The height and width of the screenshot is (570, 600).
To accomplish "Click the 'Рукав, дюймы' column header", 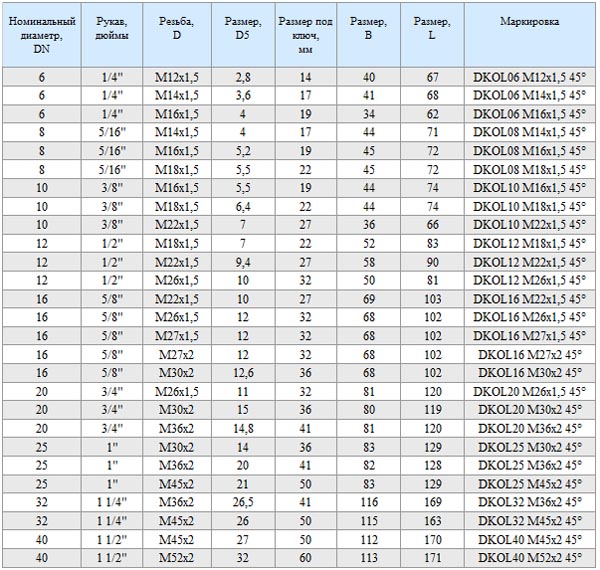I will pos(112,35).
